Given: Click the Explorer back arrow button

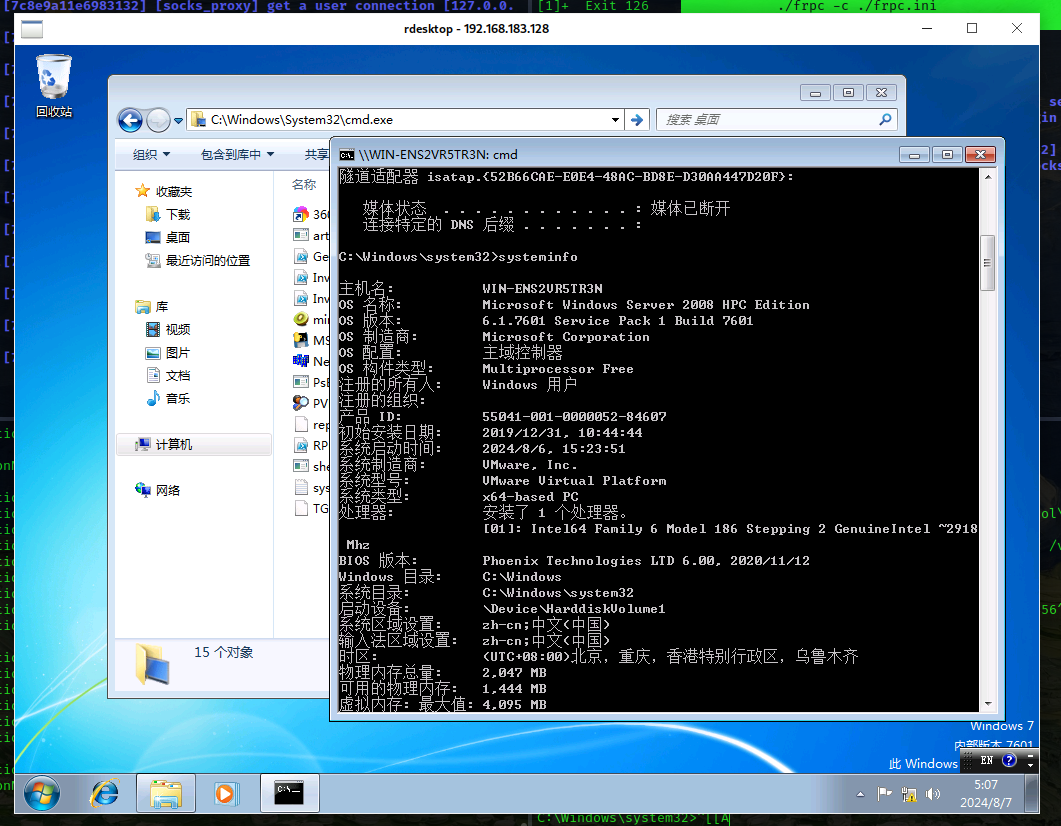Looking at the screenshot, I should (x=130, y=120).
